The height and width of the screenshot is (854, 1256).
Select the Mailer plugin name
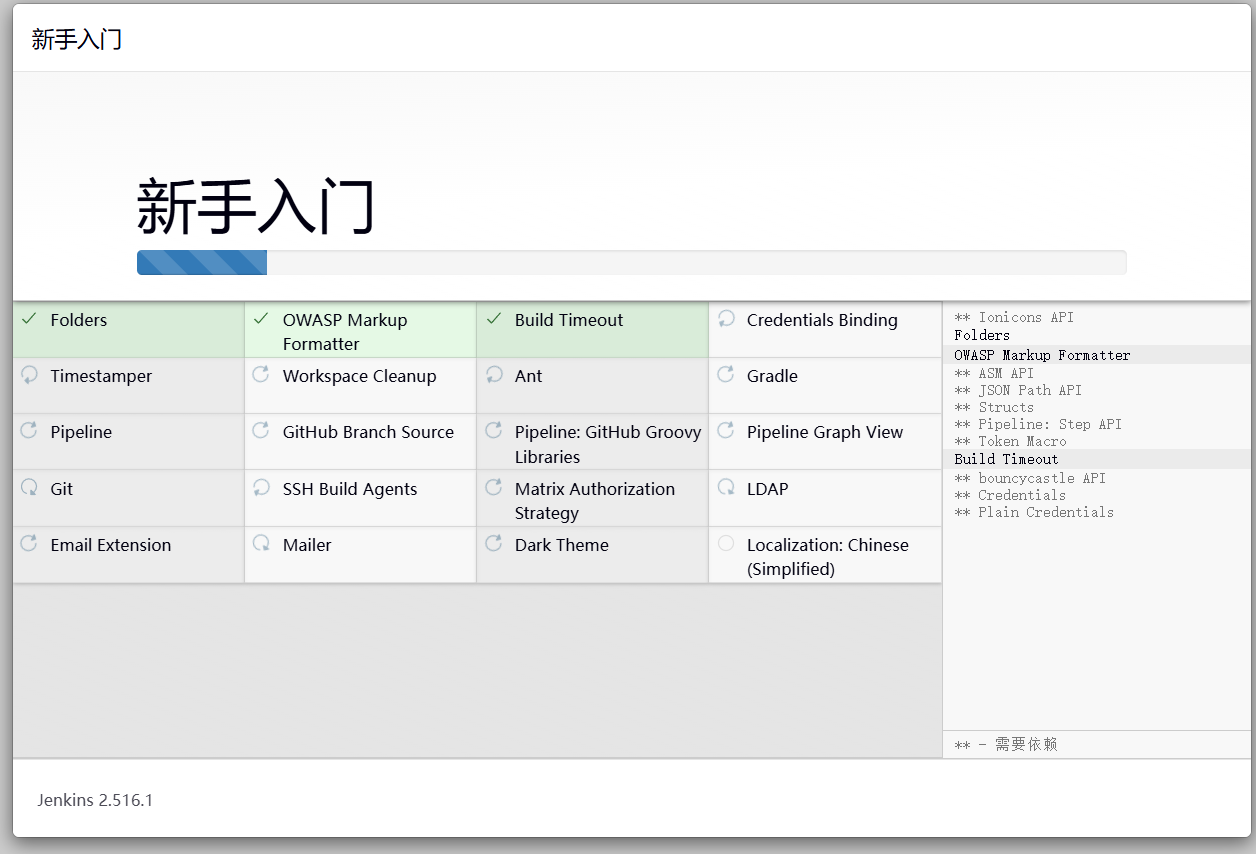coord(307,545)
